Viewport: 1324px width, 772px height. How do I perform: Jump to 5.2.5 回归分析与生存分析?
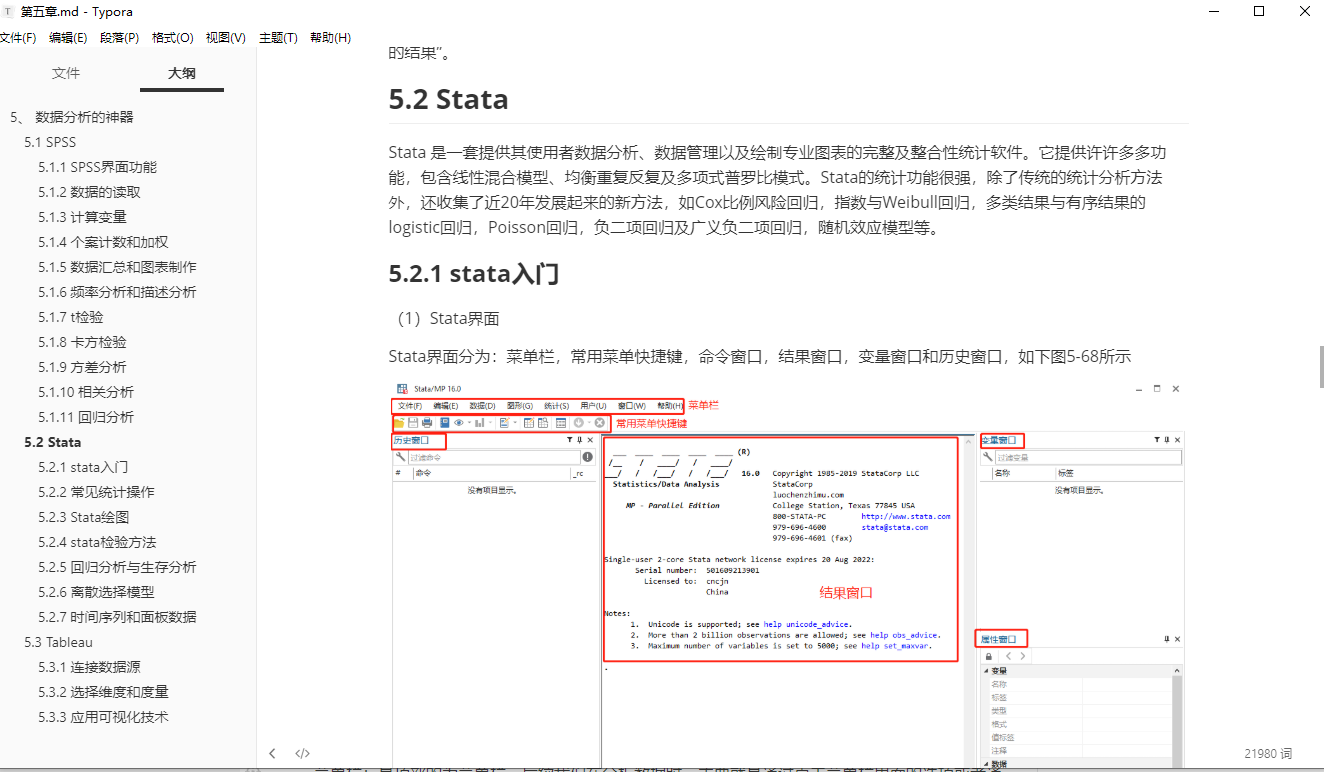tap(118, 567)
